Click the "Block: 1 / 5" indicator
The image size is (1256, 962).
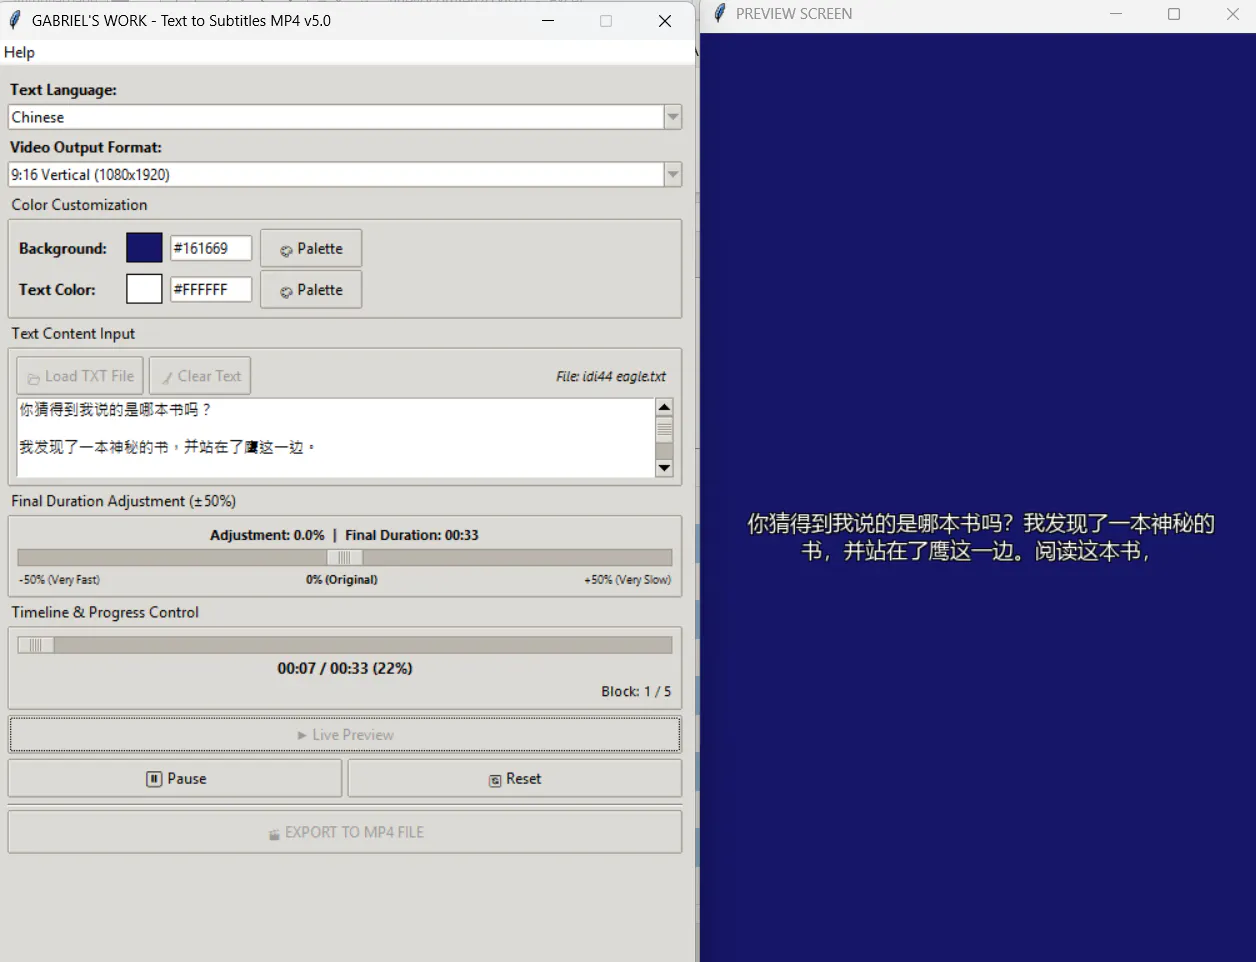pyautogui.click(x=636, y=691)
